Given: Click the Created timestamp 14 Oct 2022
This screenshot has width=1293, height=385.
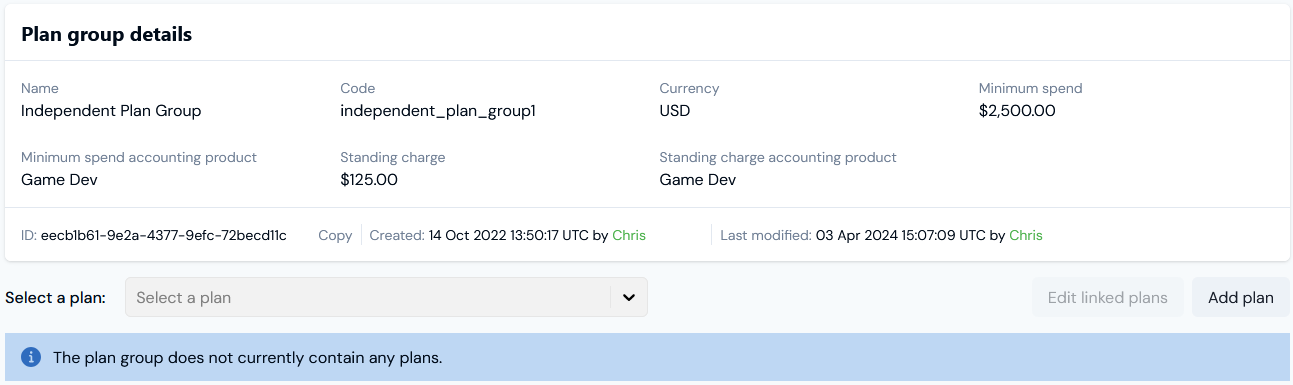Looking at the screenshot, I should [508, 236].
